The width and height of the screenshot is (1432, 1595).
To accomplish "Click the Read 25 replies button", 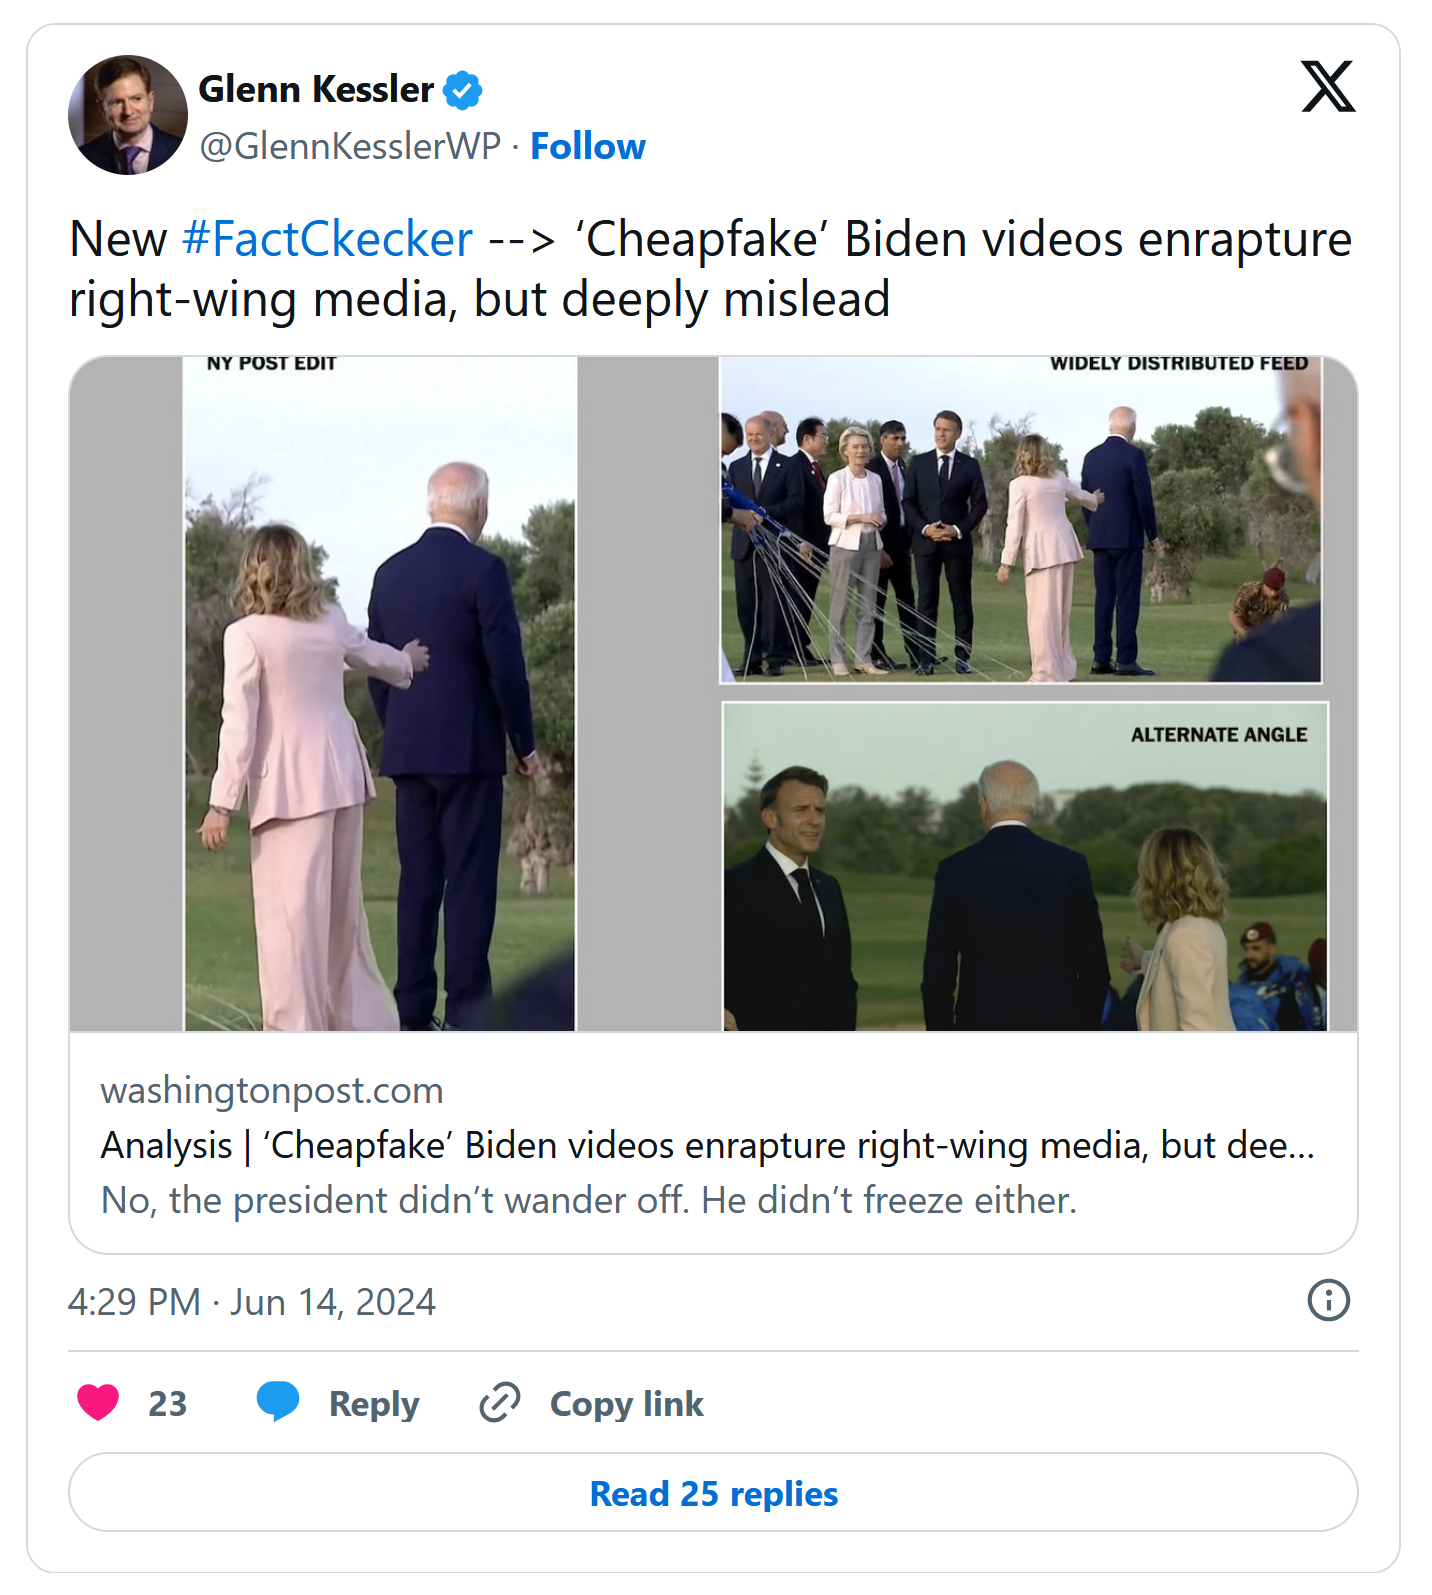I will tap(713, 1492).
